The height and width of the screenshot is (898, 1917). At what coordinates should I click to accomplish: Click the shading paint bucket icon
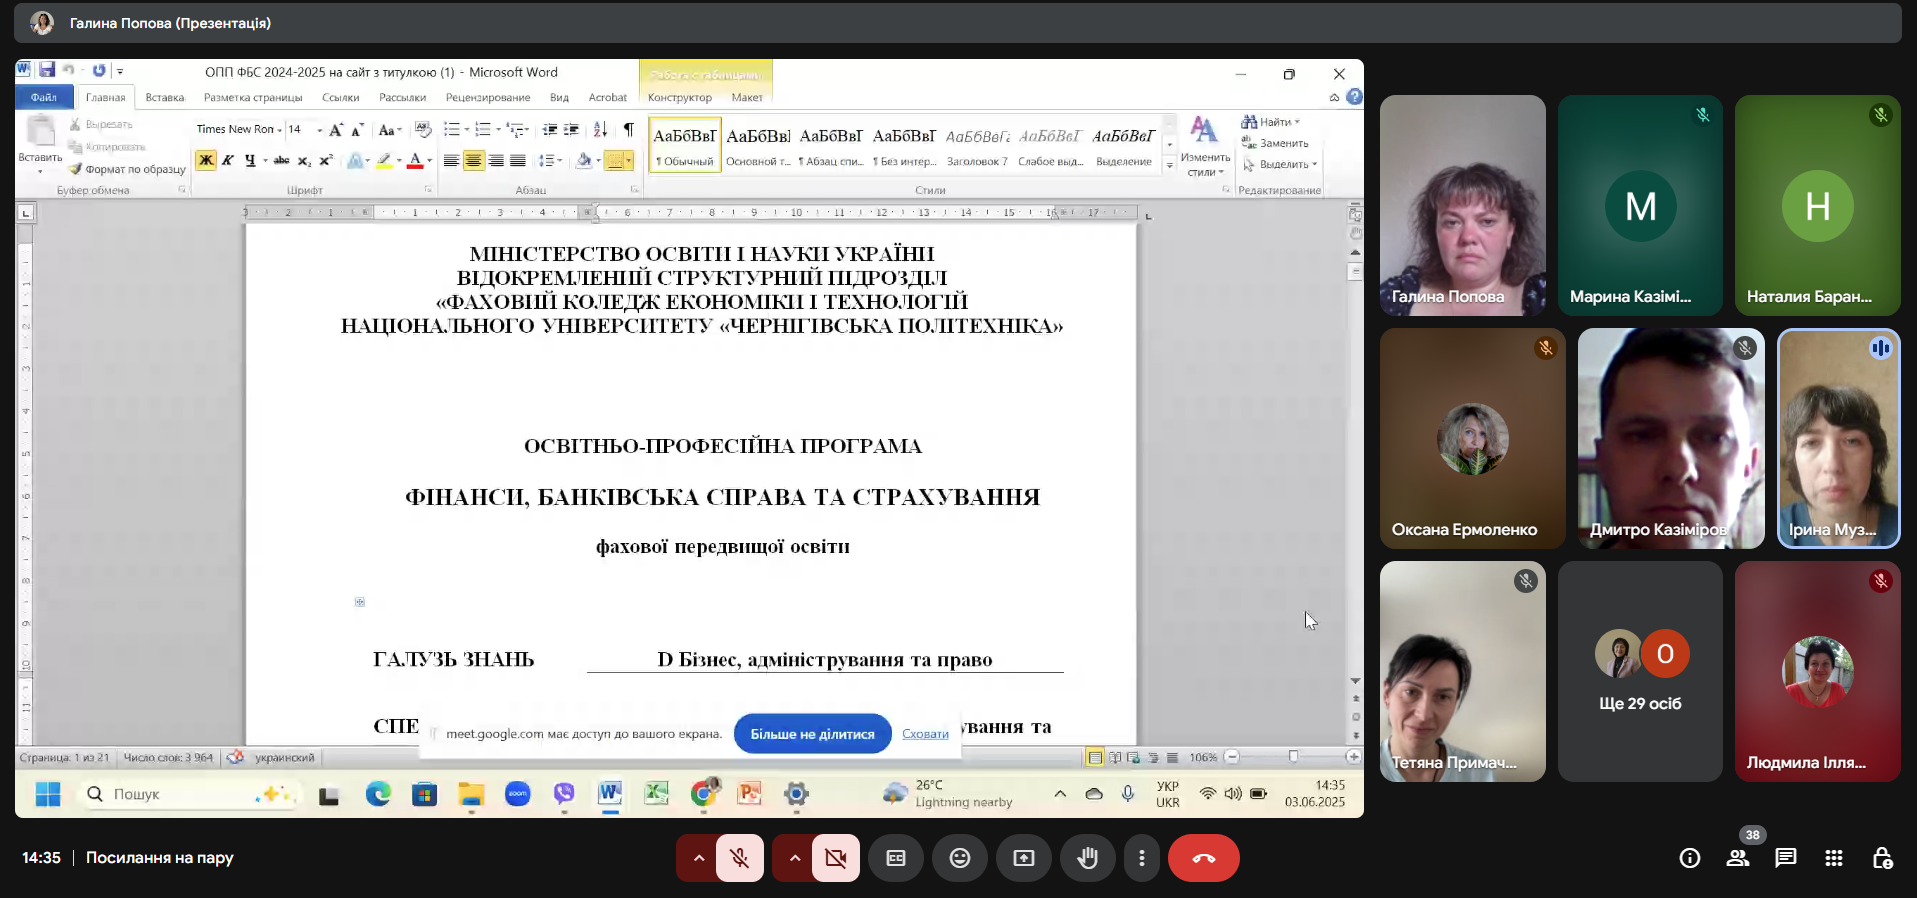click(x=584, y=160)
